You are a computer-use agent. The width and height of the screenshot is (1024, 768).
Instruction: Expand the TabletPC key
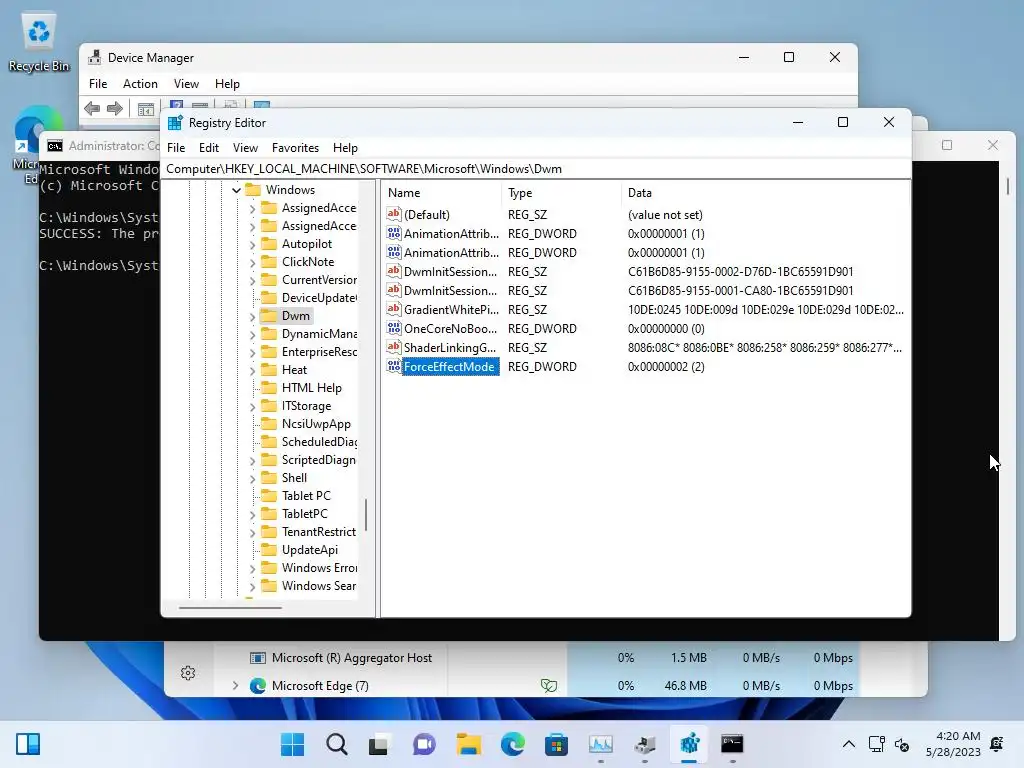pos(252,515)
